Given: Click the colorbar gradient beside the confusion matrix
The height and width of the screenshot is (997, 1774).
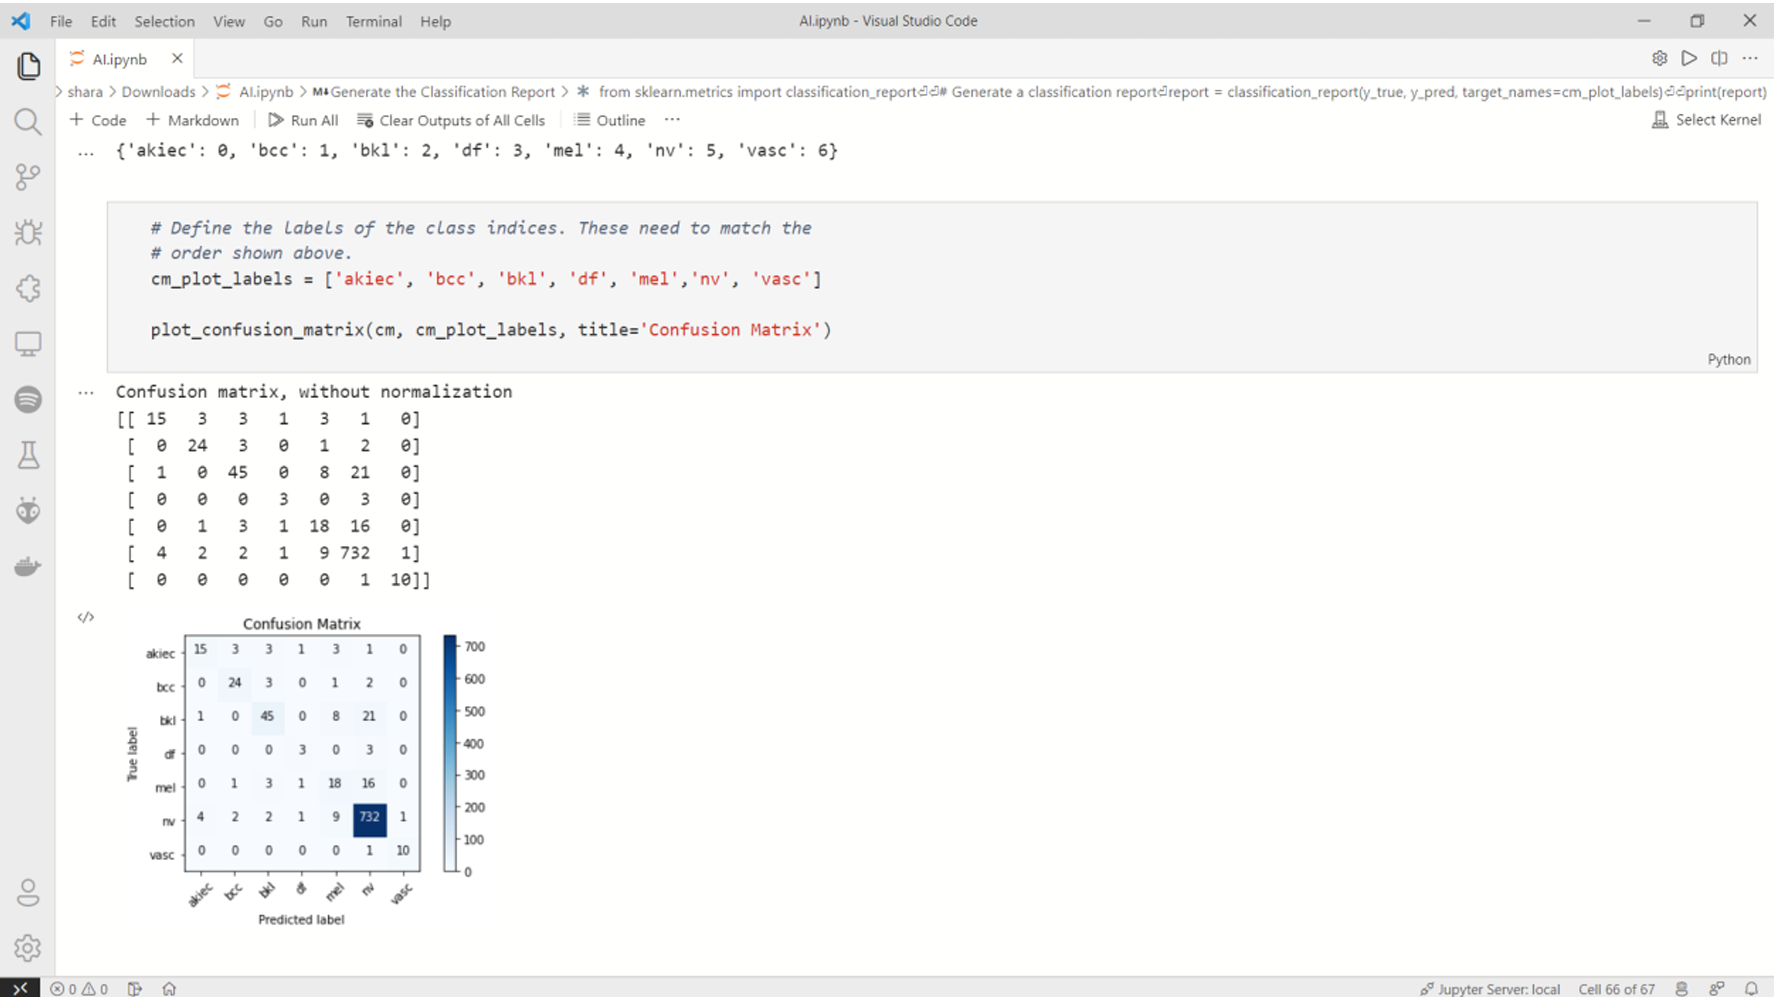Looking at the screenshot, I should pos(450,753).
